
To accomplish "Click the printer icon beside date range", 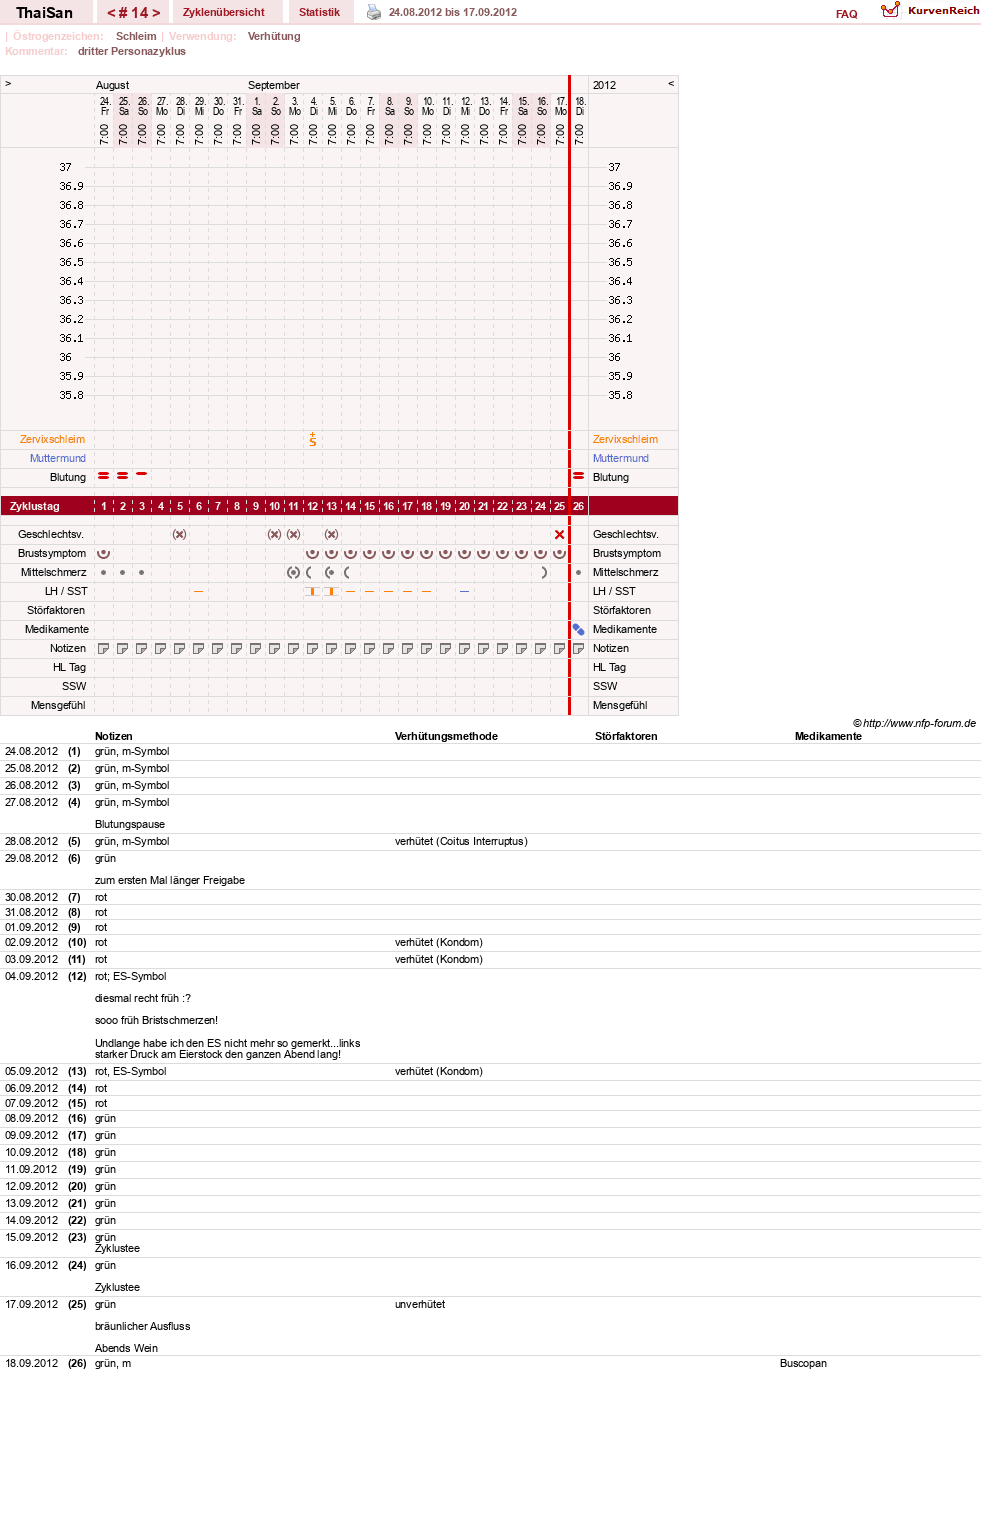I will click(x=374, y=12).
